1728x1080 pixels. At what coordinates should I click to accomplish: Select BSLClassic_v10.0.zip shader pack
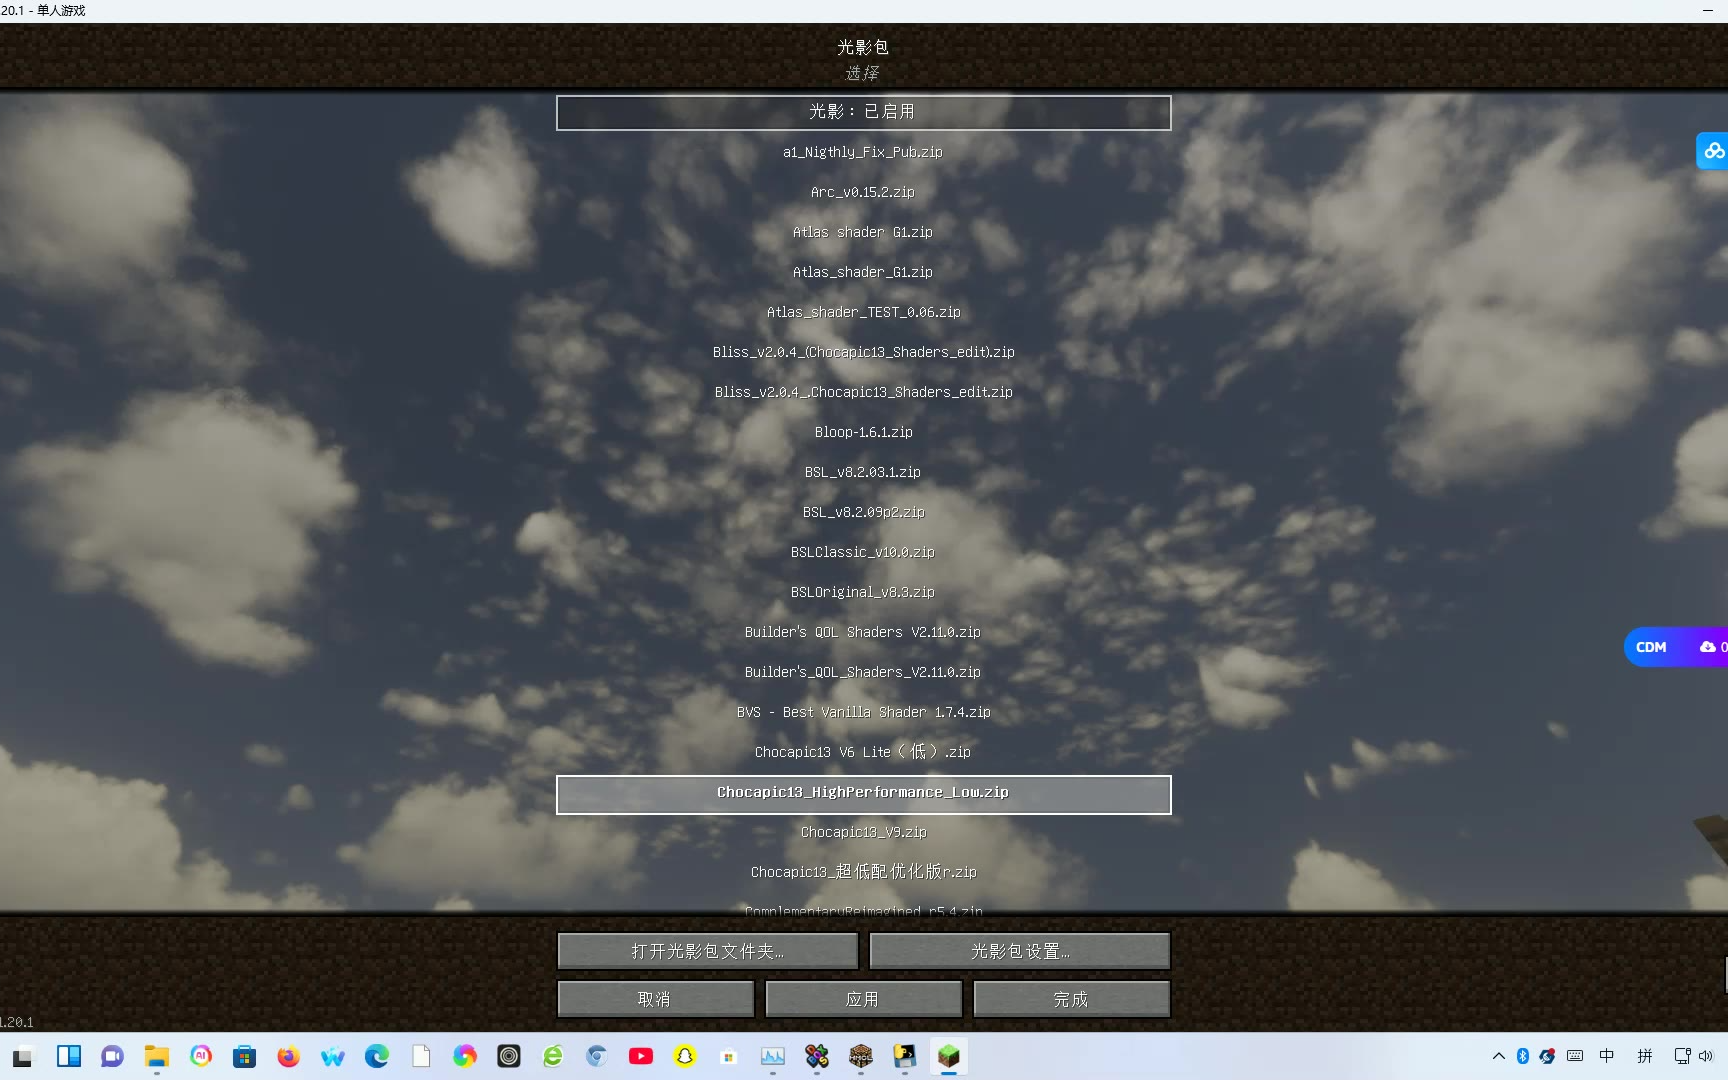tap(863, 552)
